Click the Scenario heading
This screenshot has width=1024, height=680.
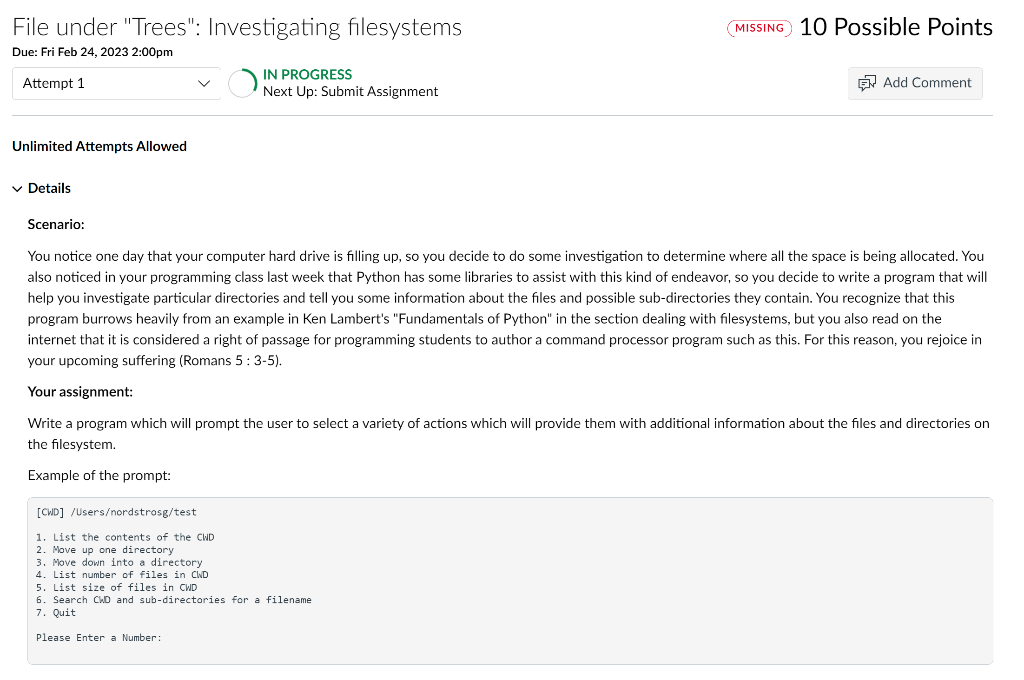[x=57, y=224]
